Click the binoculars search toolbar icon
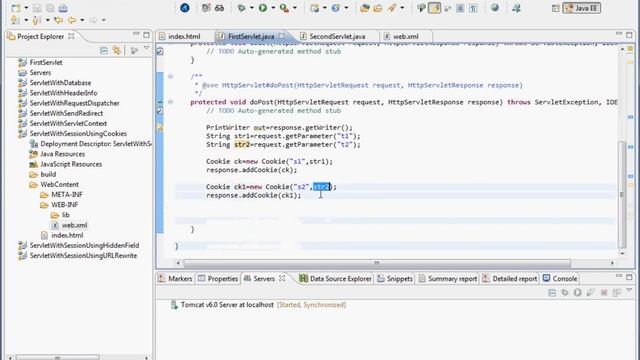 (220, 8)
